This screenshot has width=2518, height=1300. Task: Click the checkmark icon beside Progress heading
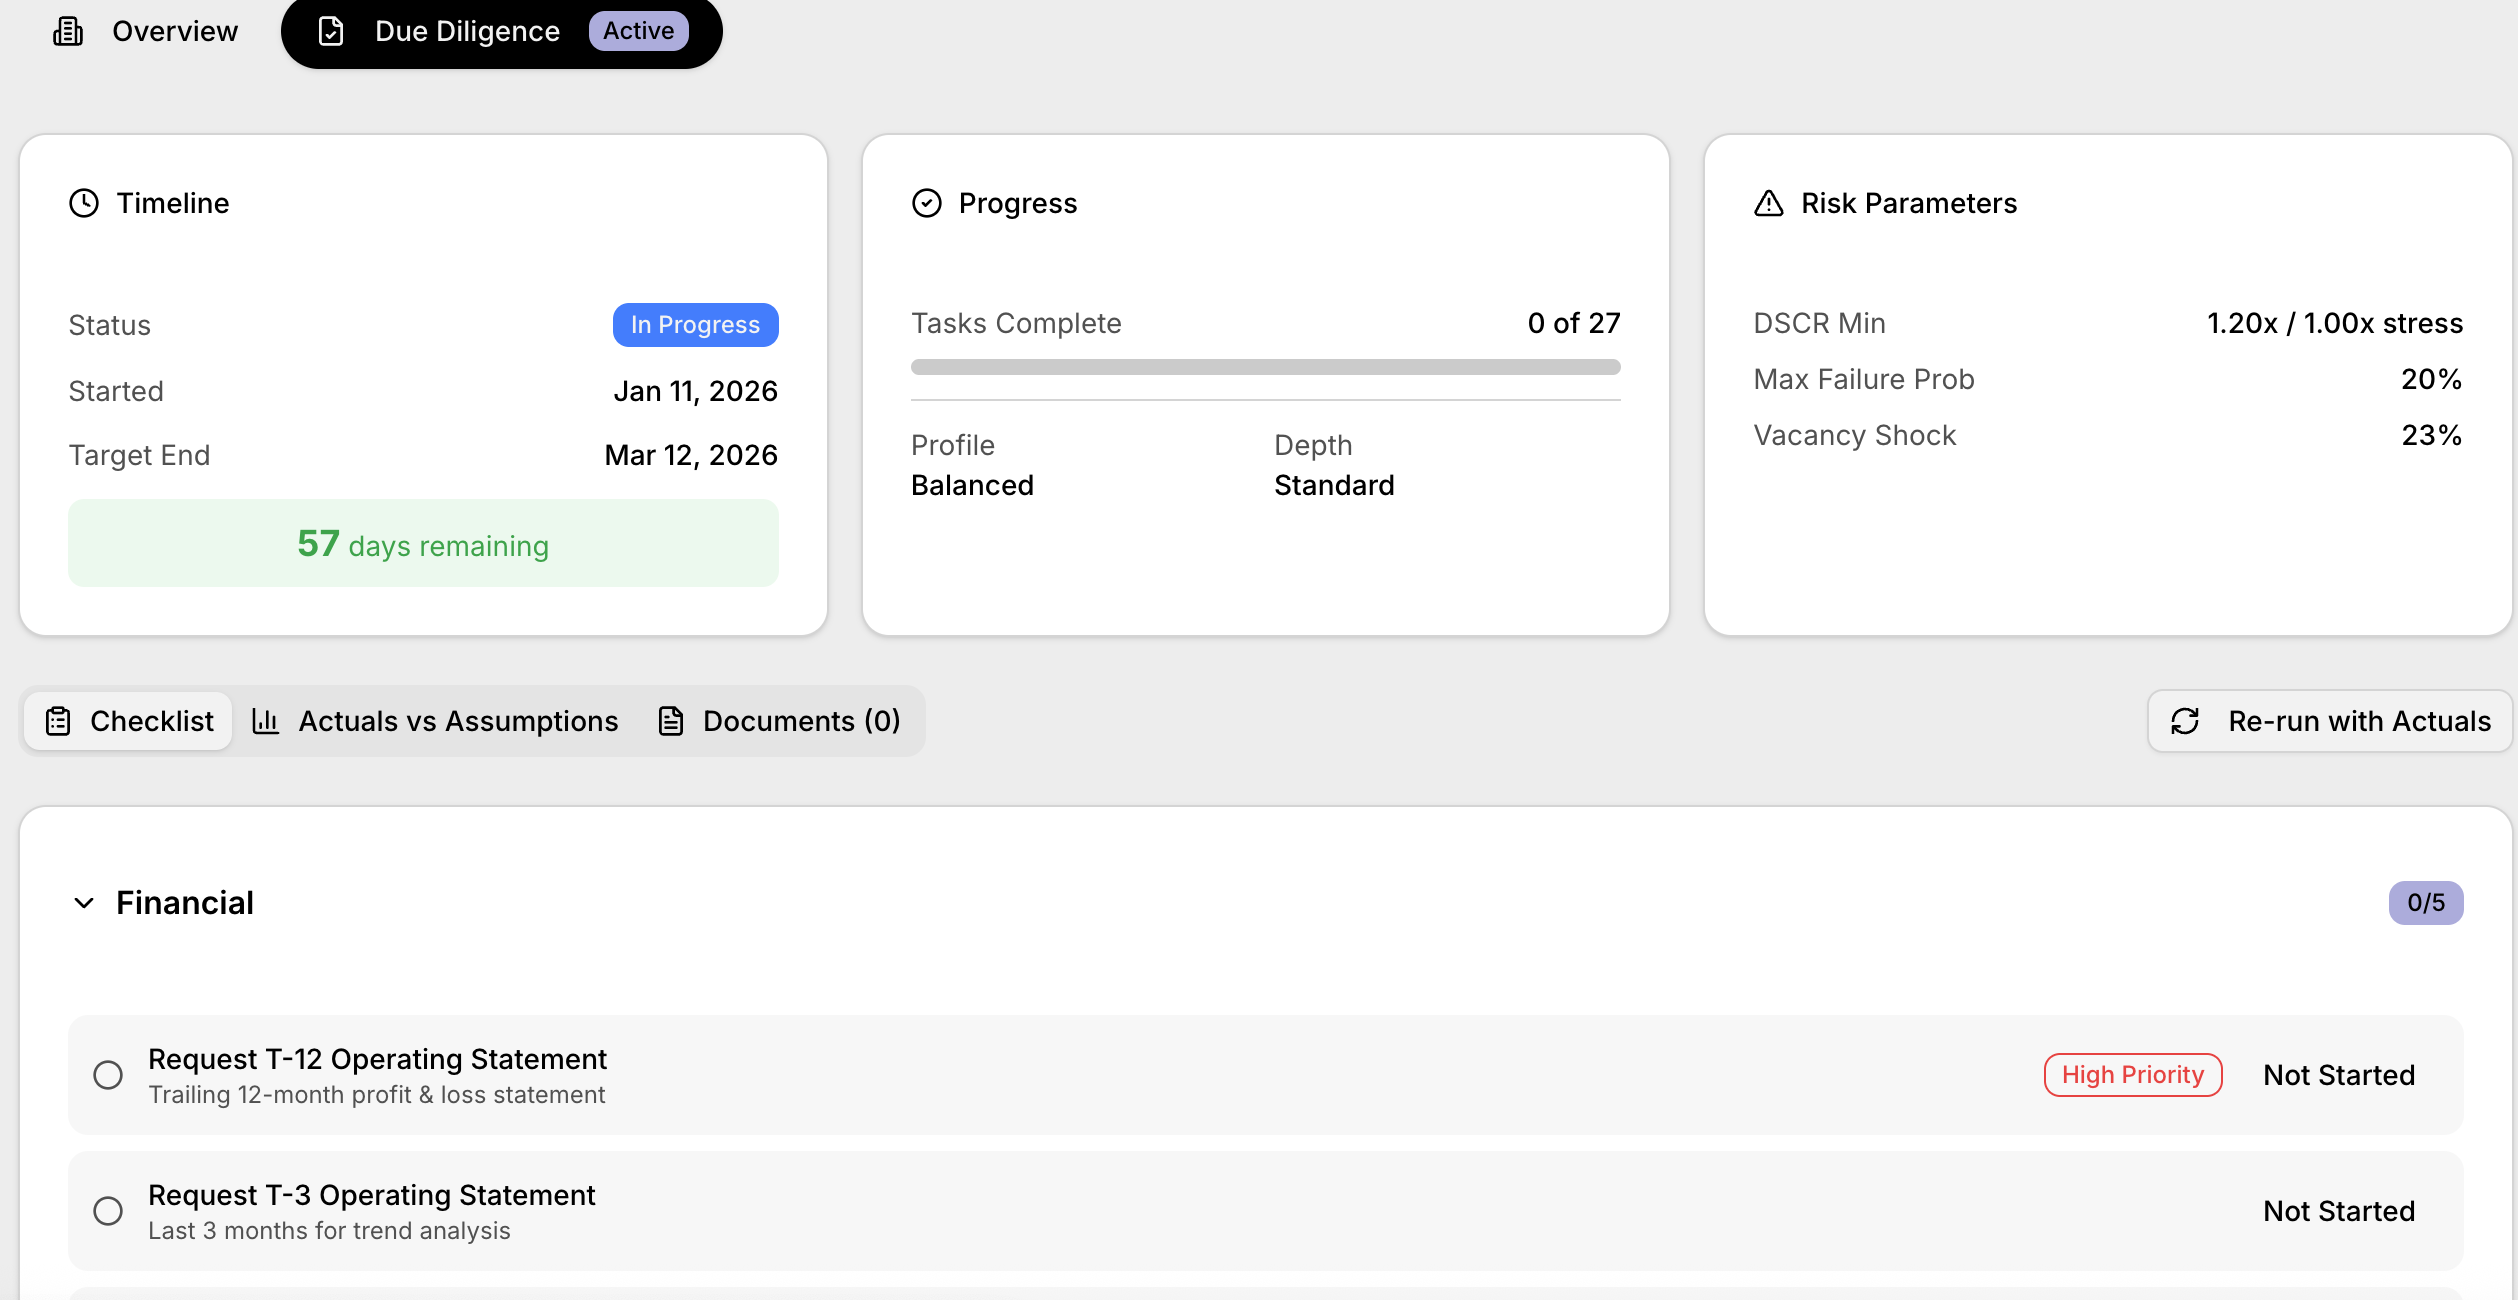click(x=926, y=203)
